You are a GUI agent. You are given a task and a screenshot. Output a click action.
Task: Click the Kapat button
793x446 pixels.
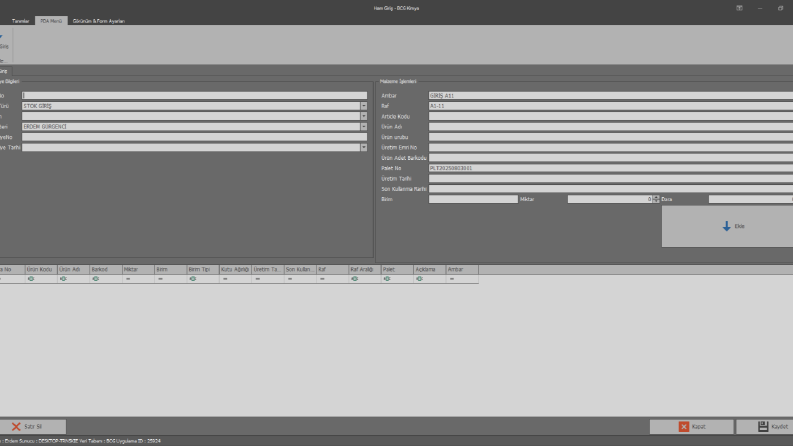coord(691,426)
